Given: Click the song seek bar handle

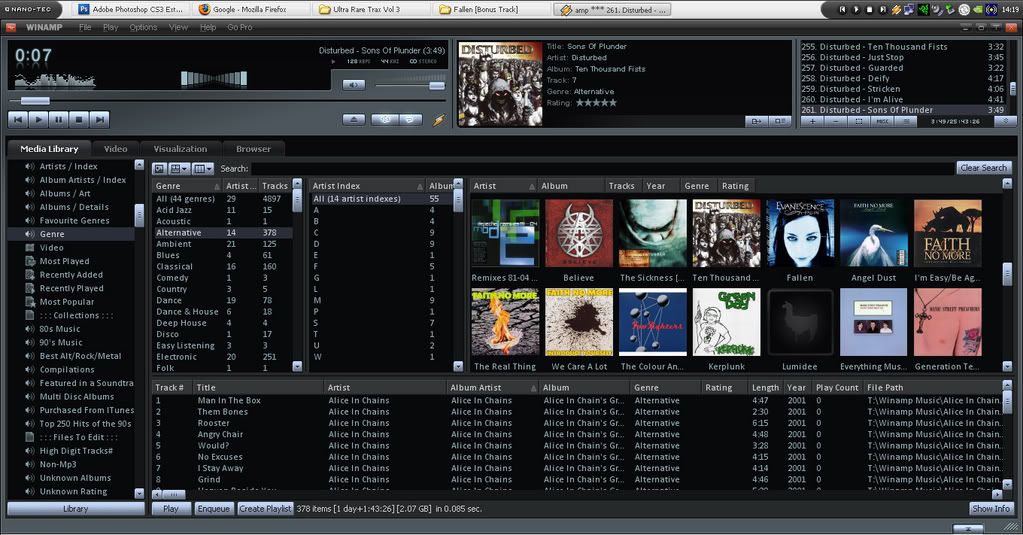Looking at the screenshot, I should tap(35, 100).
